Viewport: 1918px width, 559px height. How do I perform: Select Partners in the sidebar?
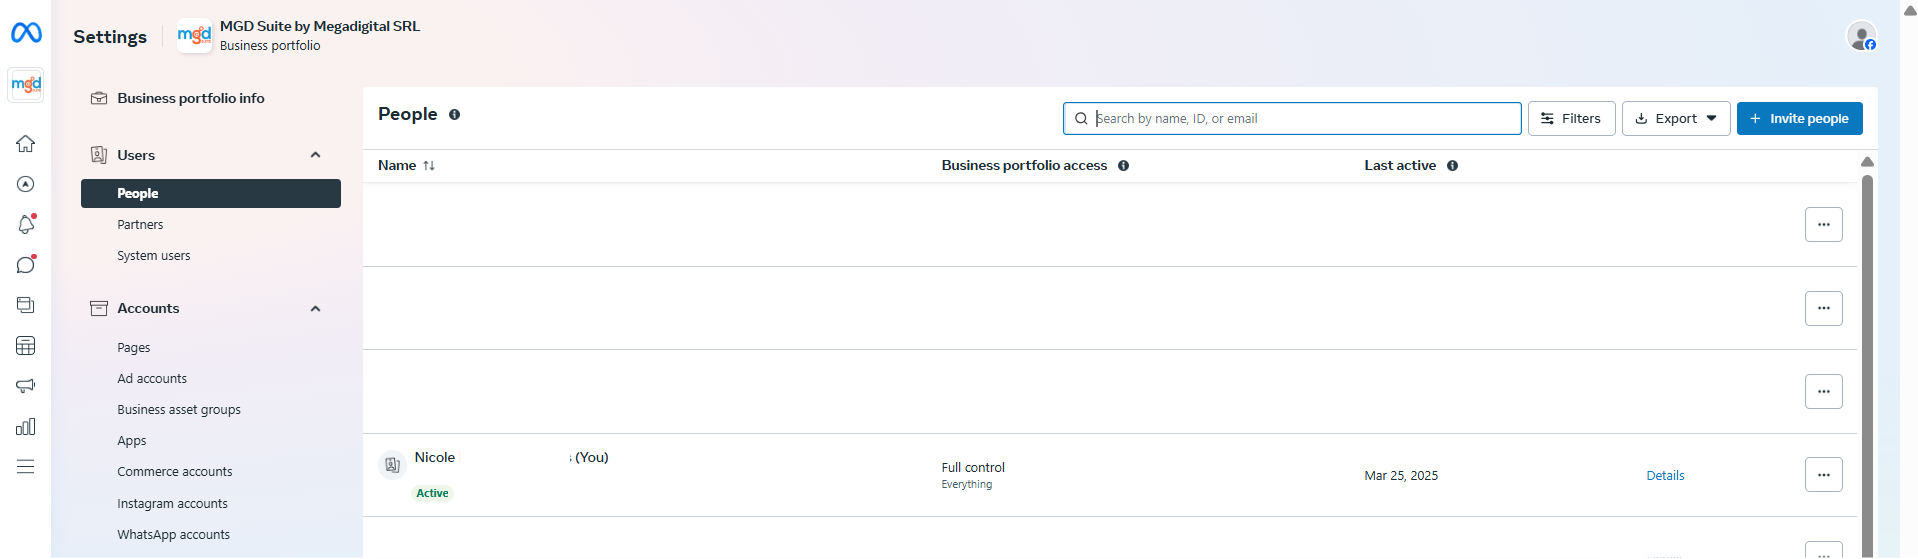pos(140,225)
